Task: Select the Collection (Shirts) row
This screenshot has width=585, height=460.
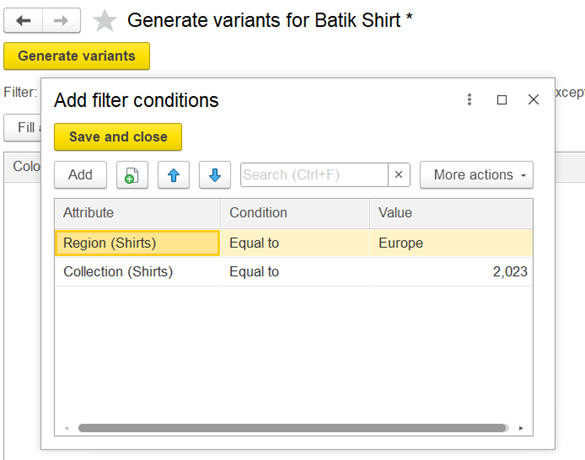Action: (x=294, y=272)
